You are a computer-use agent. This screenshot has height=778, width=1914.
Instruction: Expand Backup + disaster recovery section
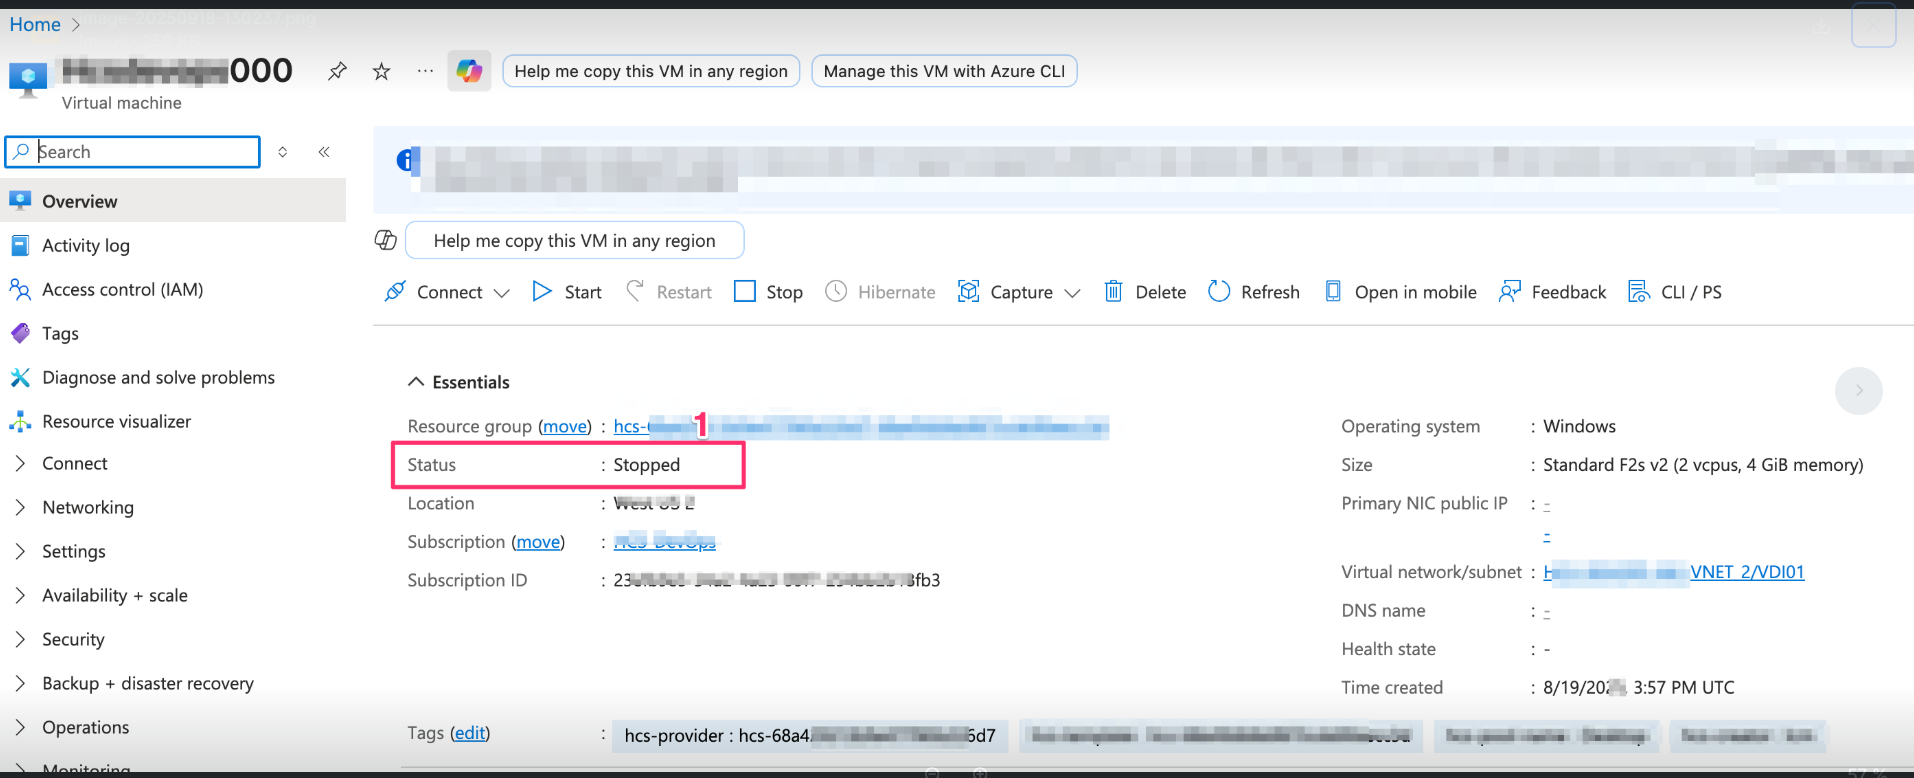20,683
